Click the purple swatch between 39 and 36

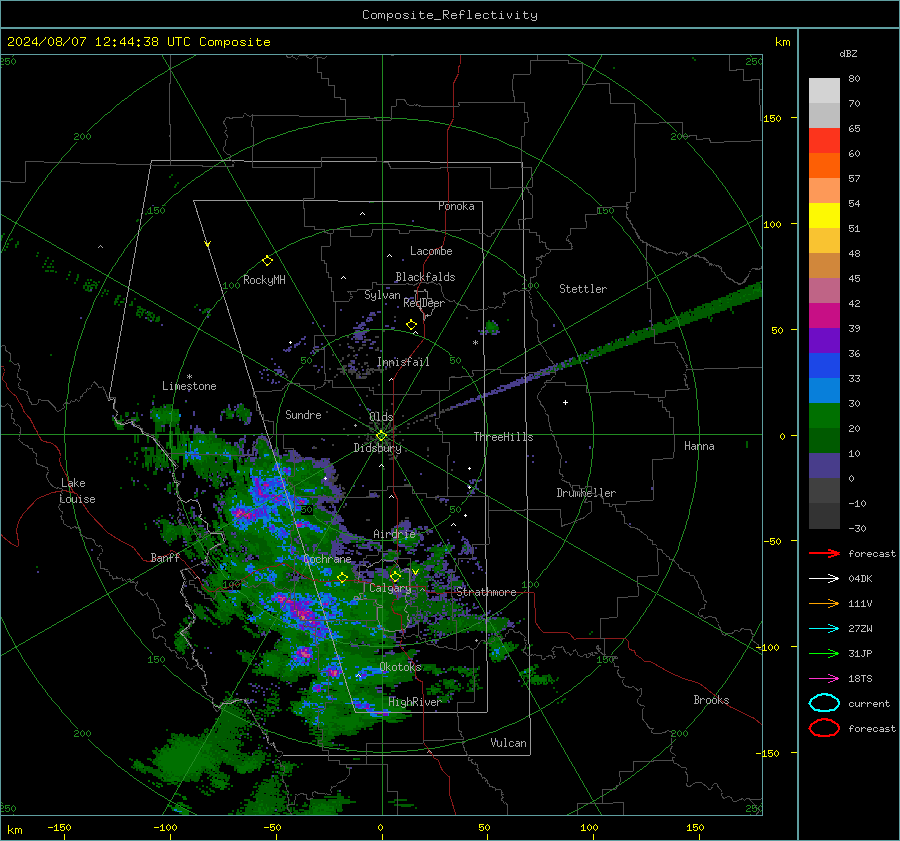[824, 340]
